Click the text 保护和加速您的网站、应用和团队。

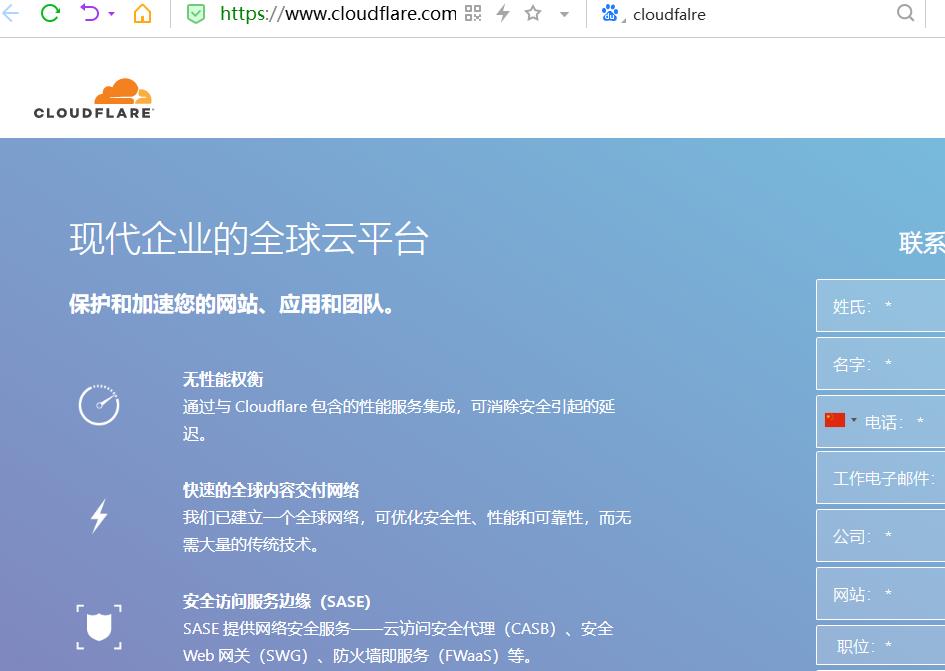(231, 304)
